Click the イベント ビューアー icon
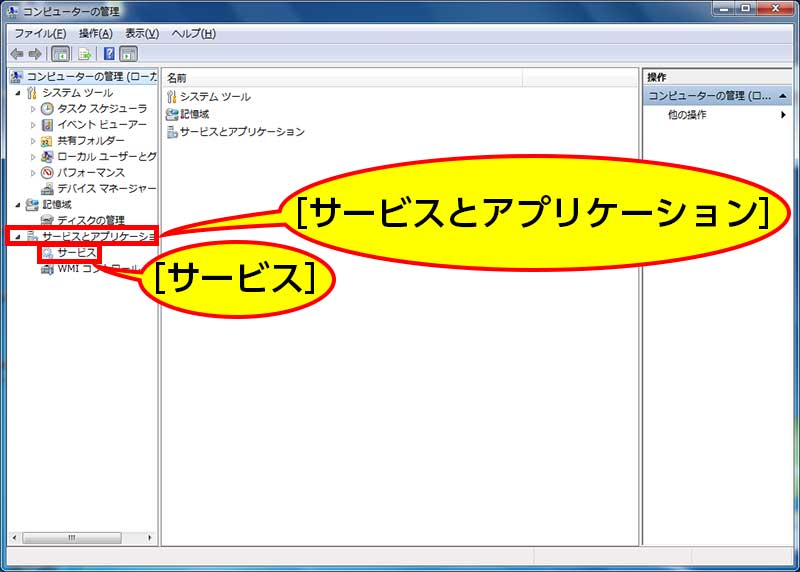 click(47, 125)
